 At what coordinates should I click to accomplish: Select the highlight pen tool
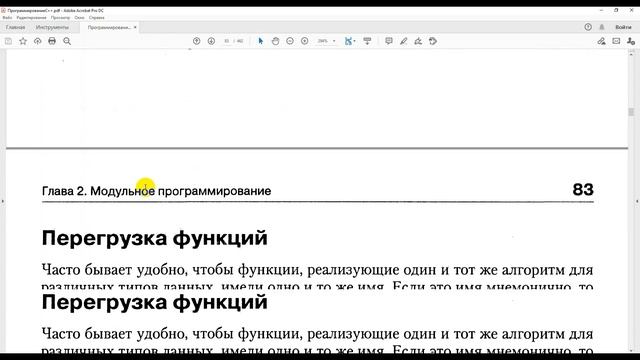coord(404,41)
